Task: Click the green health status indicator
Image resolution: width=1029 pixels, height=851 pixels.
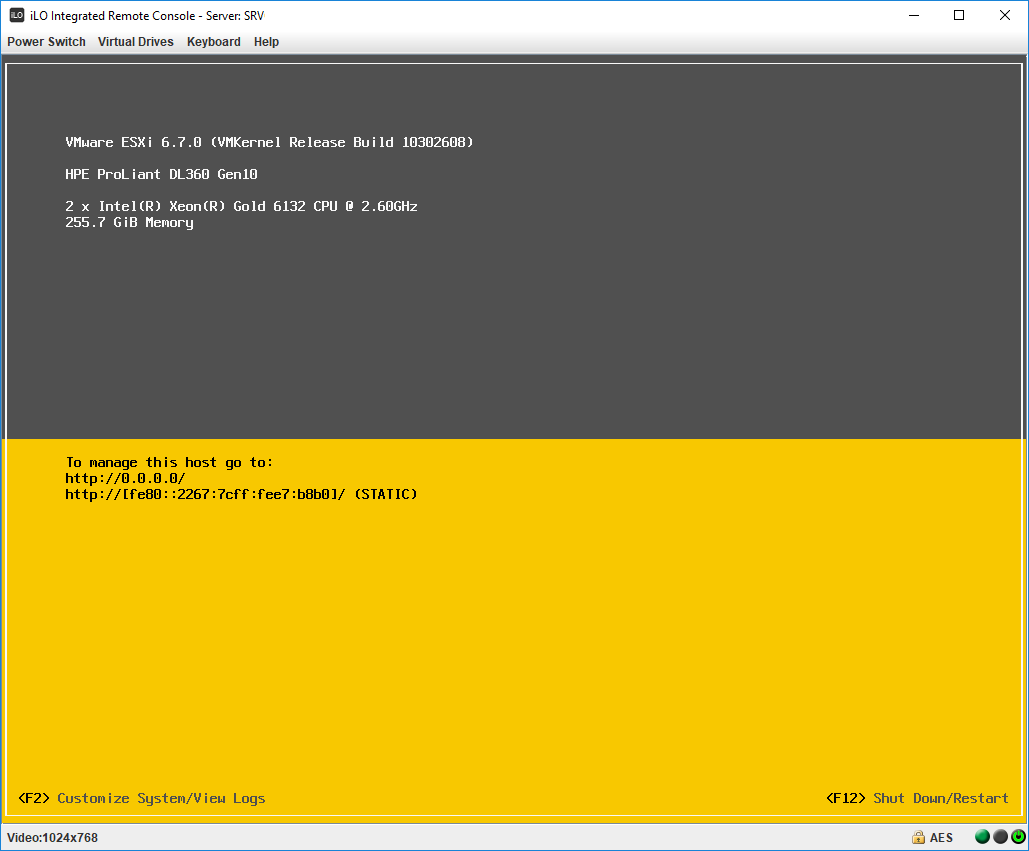Action: (x=982, y=837)
